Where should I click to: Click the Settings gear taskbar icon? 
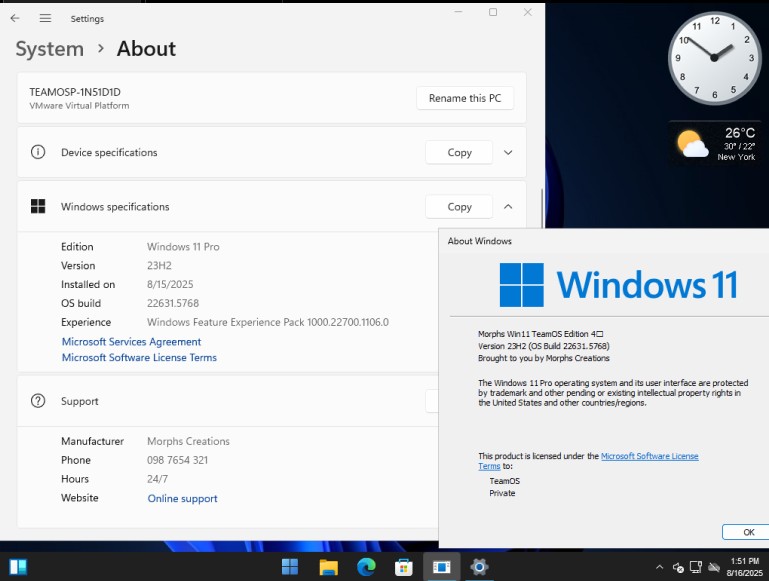tap(479, 567)
